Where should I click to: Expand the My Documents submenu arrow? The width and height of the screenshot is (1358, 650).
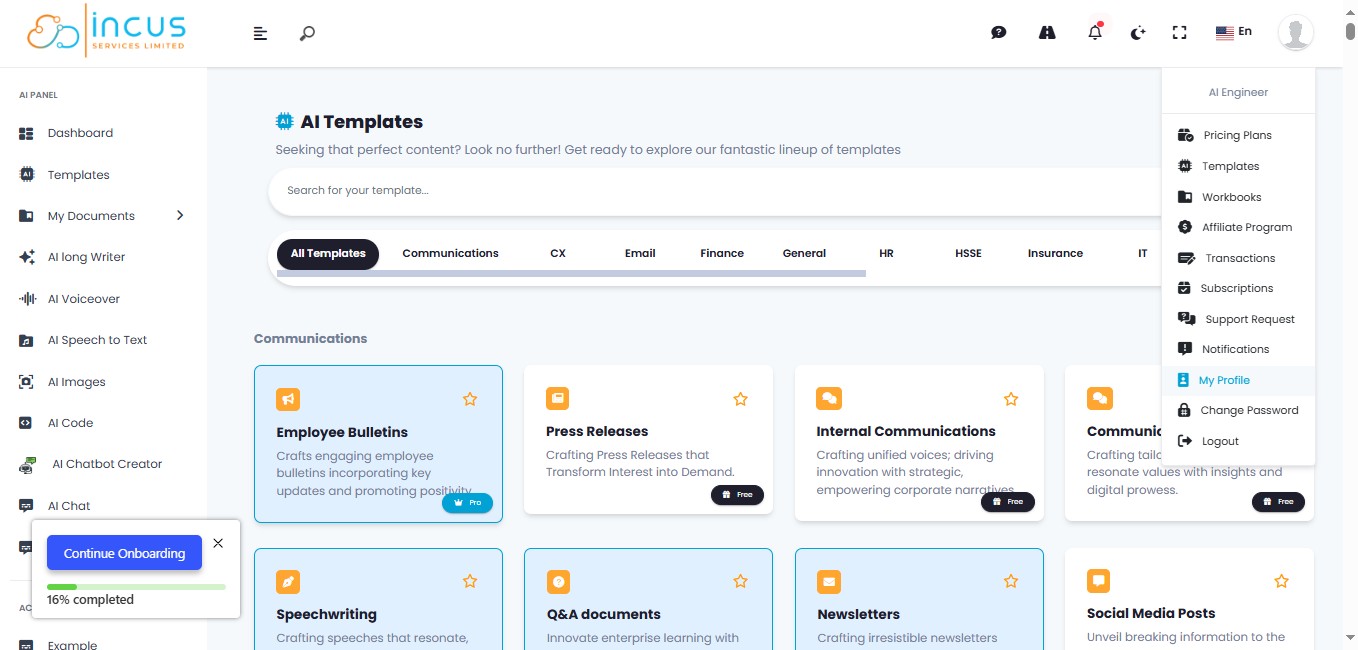(x=180, y=215)
